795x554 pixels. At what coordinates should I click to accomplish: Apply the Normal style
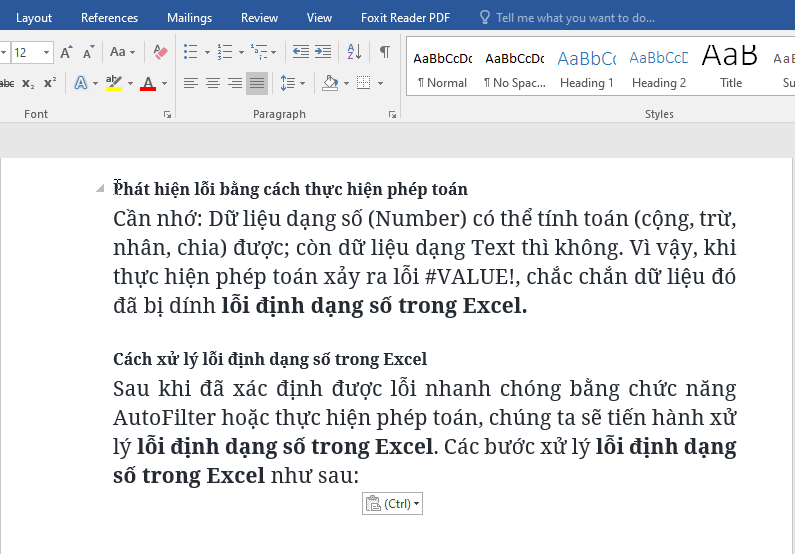(442, 66)
